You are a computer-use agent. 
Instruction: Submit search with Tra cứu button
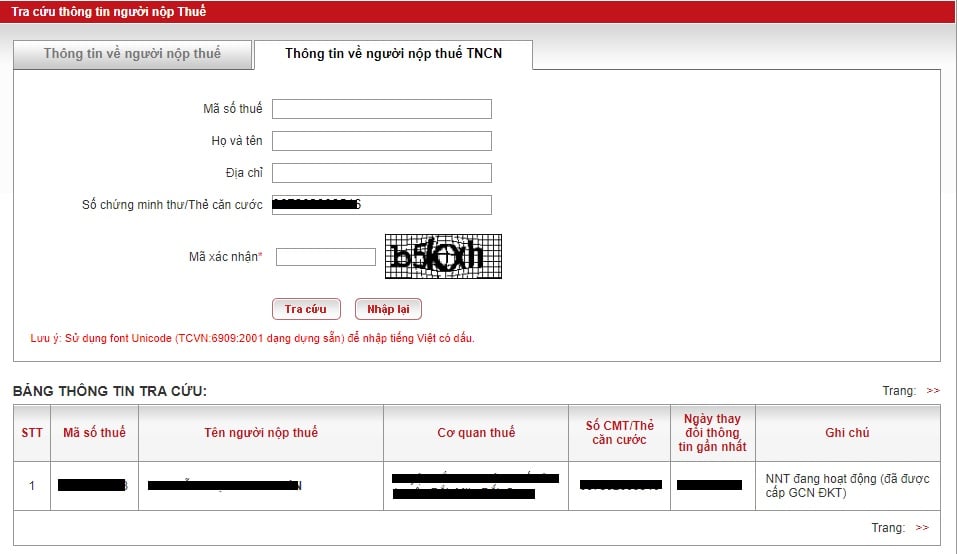pyautogui.click(x=306, y=309)
